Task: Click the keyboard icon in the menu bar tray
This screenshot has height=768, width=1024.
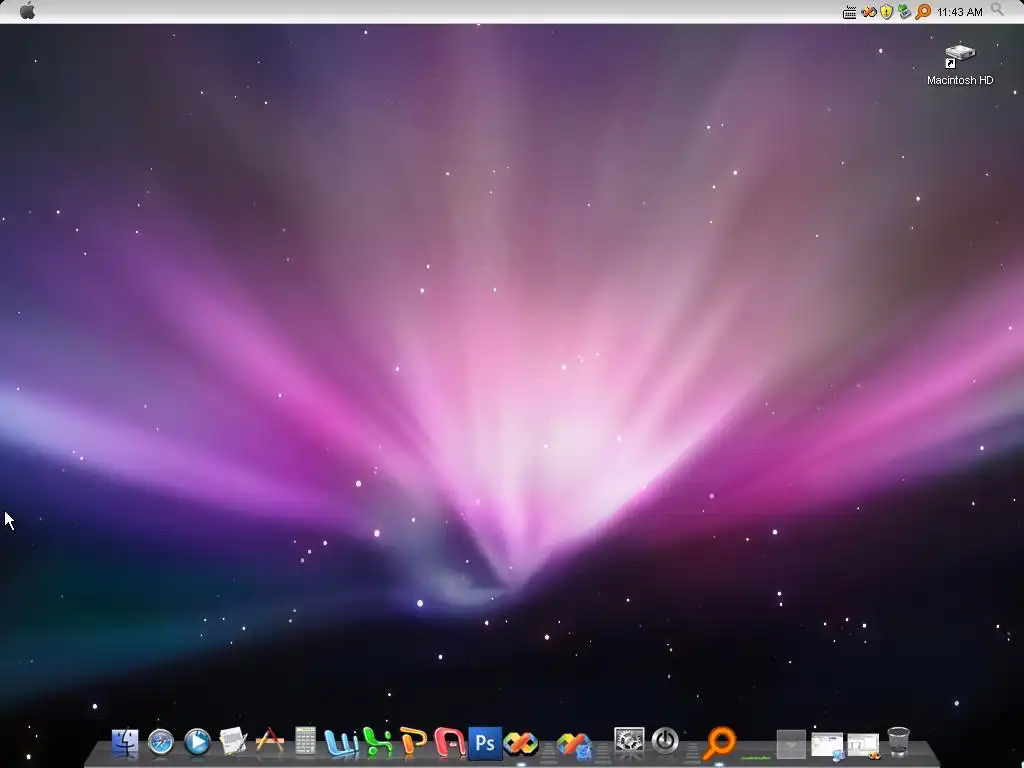Action: click(x=849, y=12)
